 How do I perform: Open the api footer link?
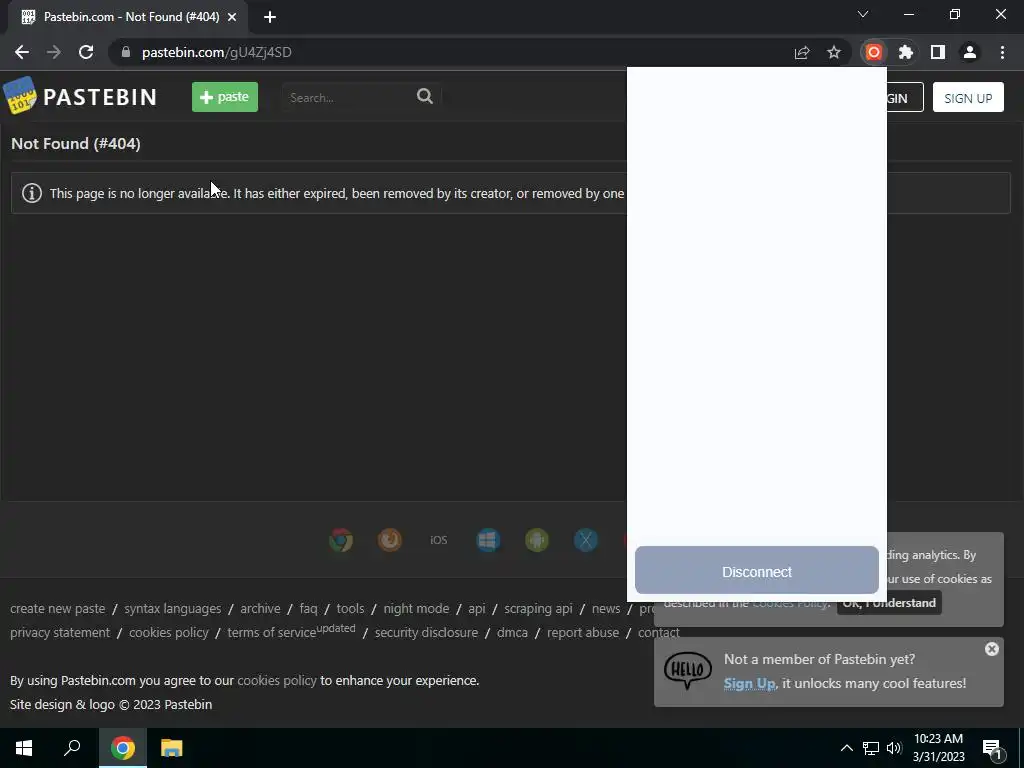477,609
